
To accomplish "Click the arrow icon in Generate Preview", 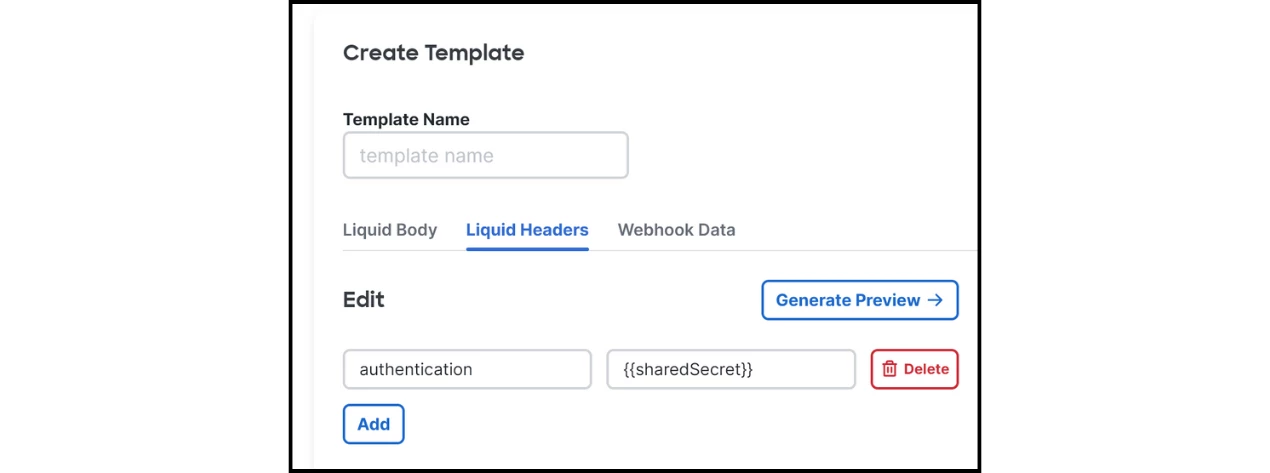I will coord(935,300).
